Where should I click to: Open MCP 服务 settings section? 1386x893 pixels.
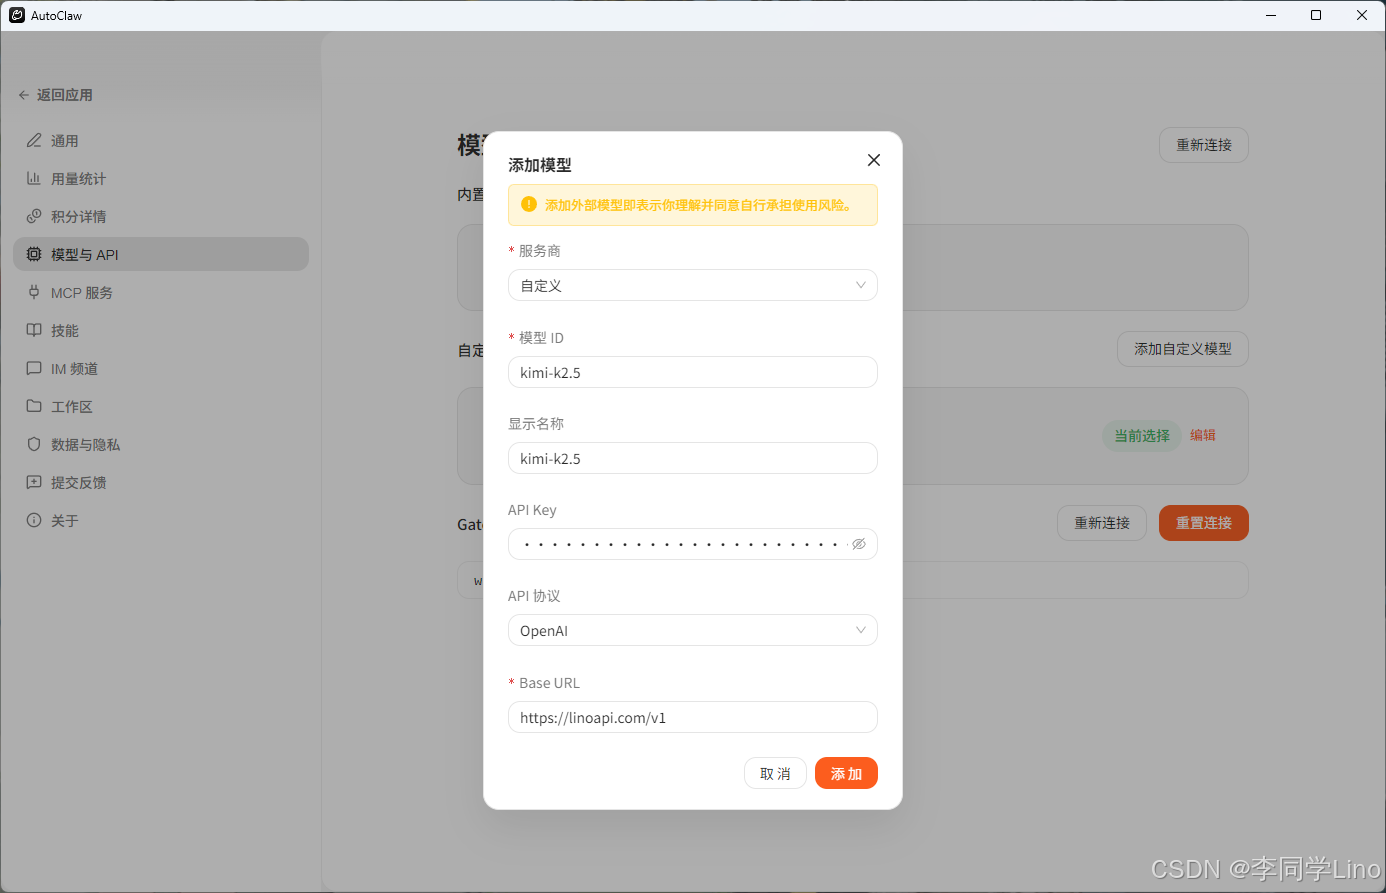tap(161, 293)
